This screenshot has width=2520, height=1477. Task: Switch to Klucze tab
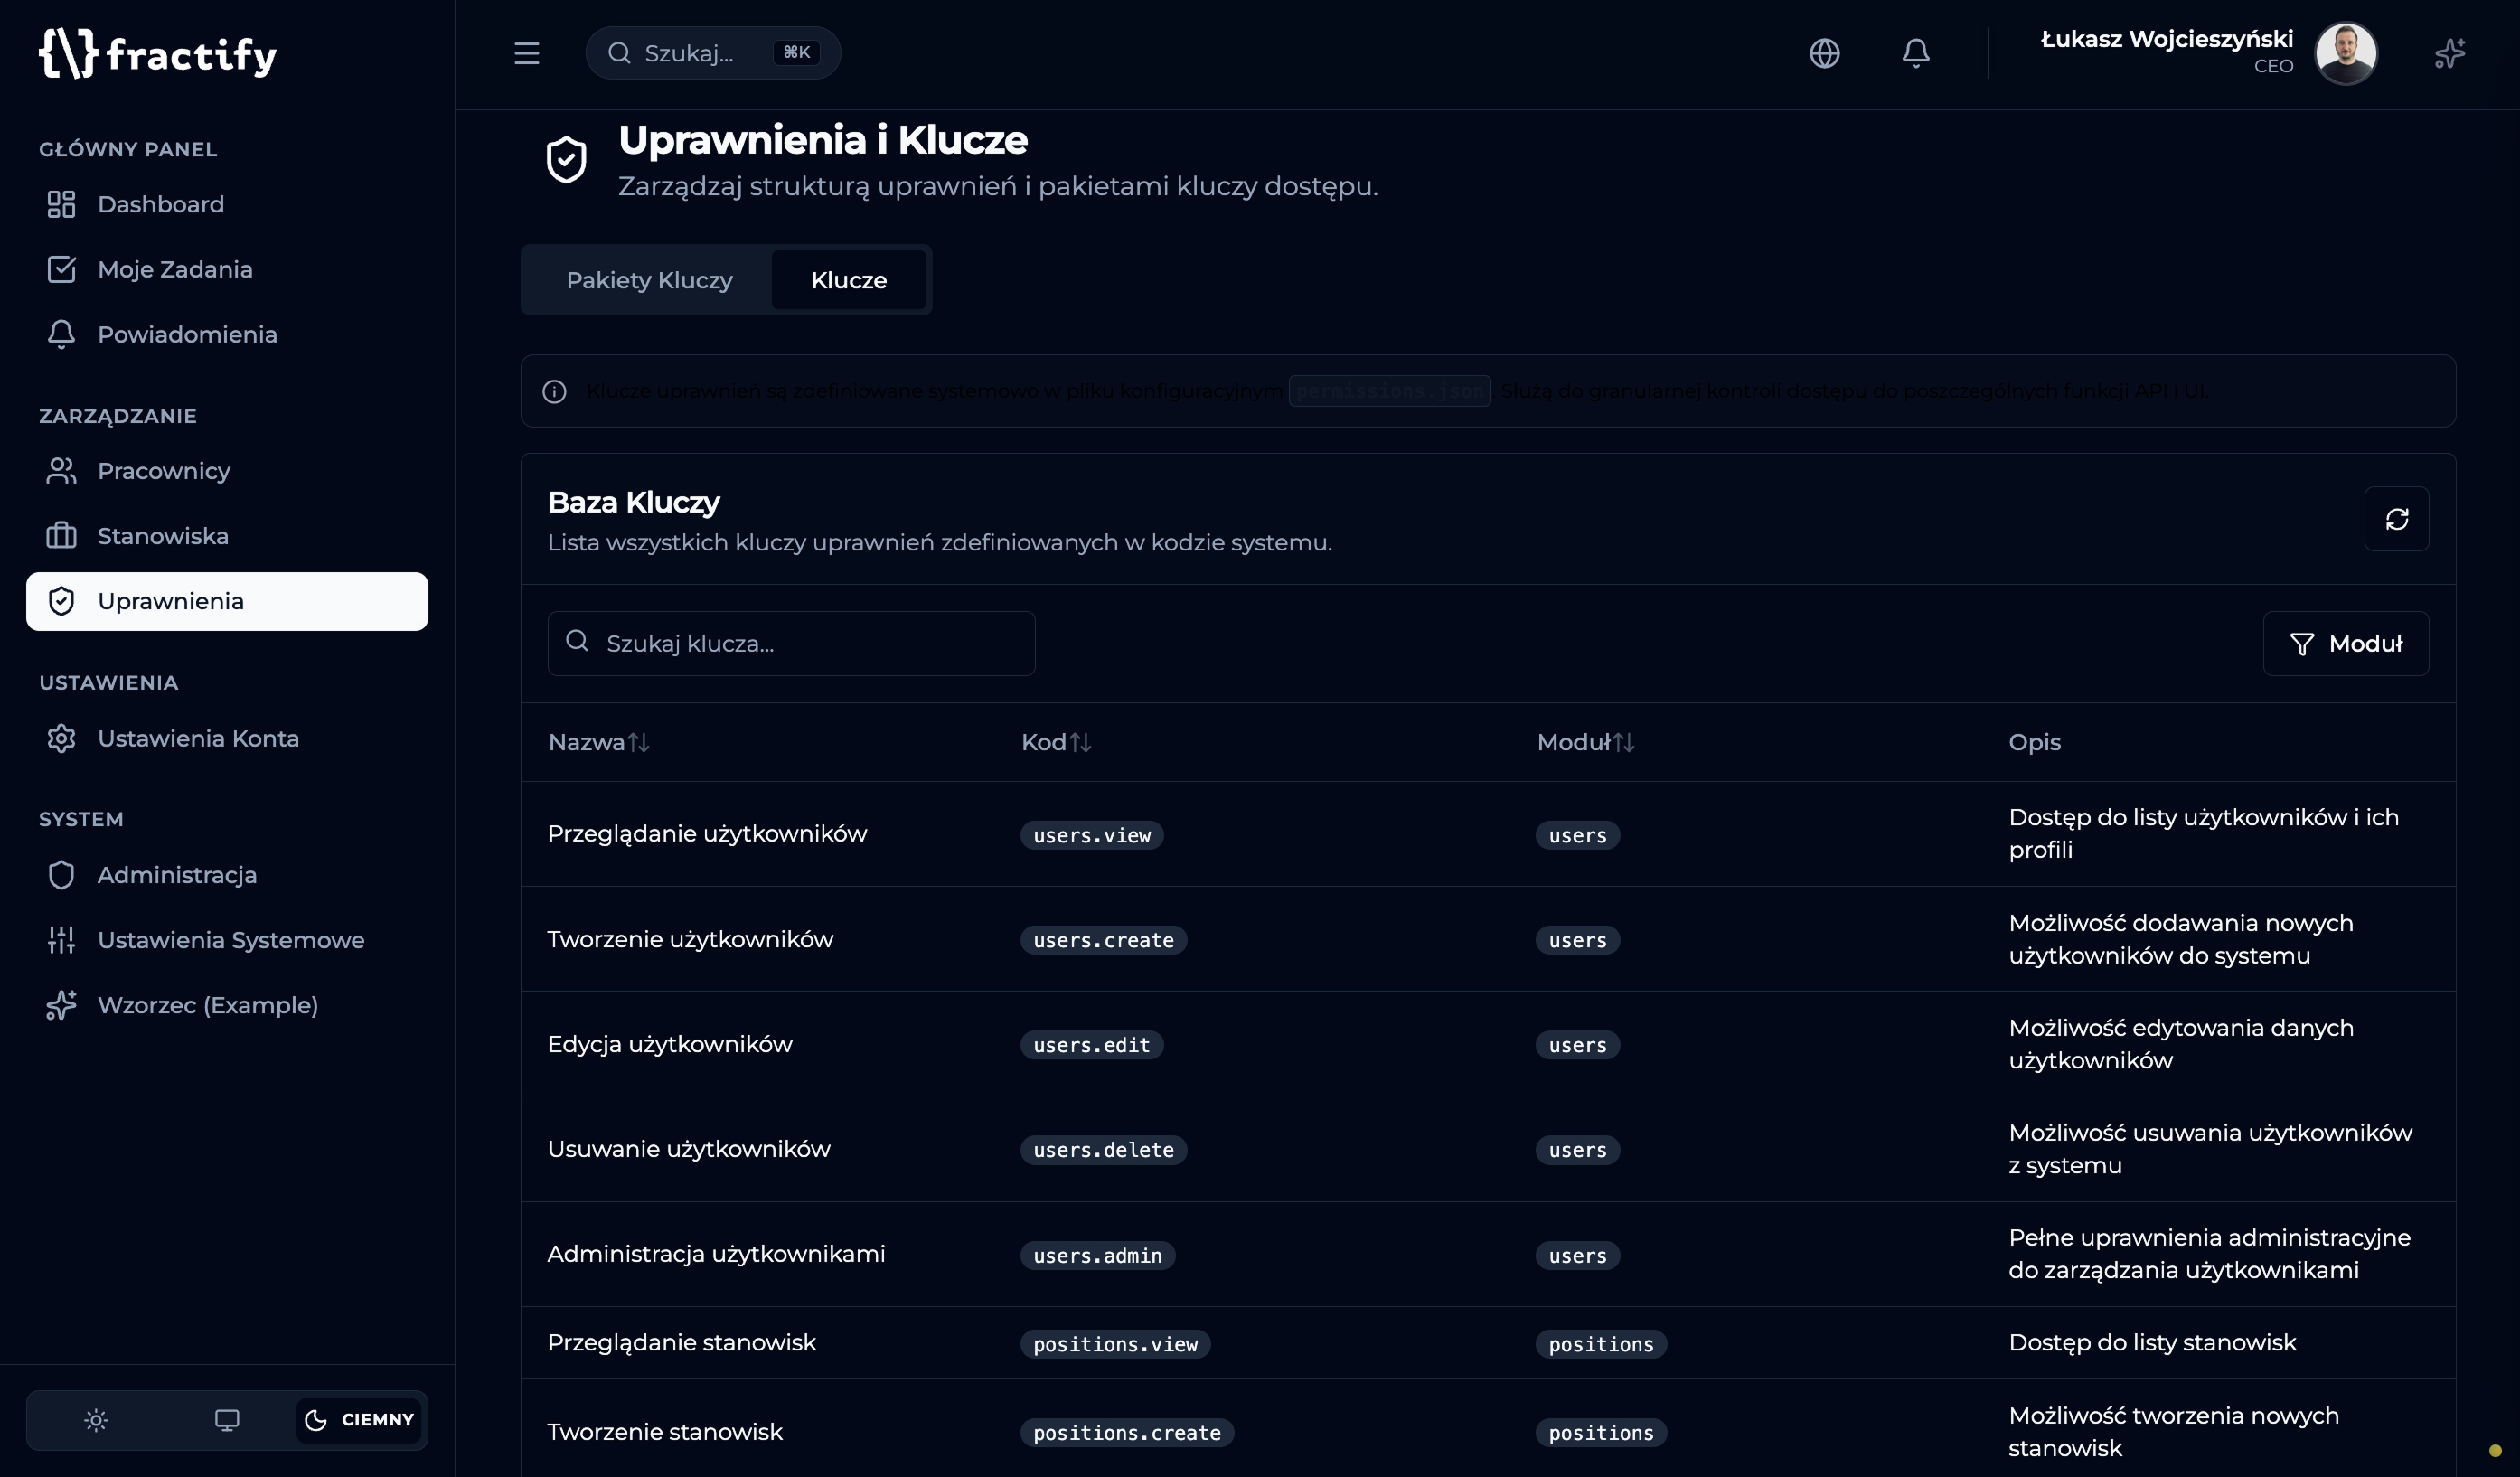[x=848, y=280]
